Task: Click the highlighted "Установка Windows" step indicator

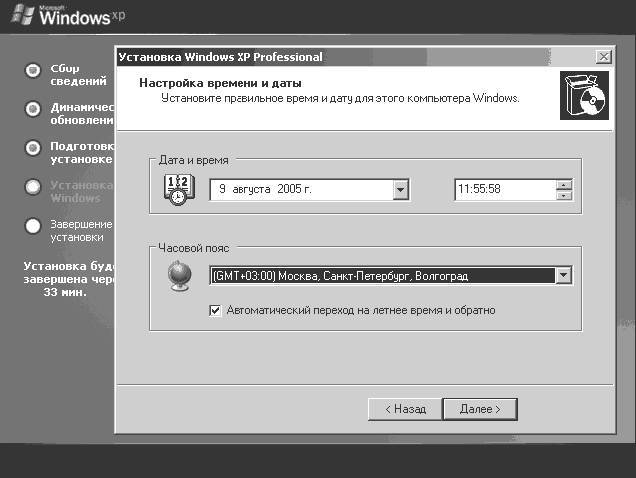Action: 33,186
